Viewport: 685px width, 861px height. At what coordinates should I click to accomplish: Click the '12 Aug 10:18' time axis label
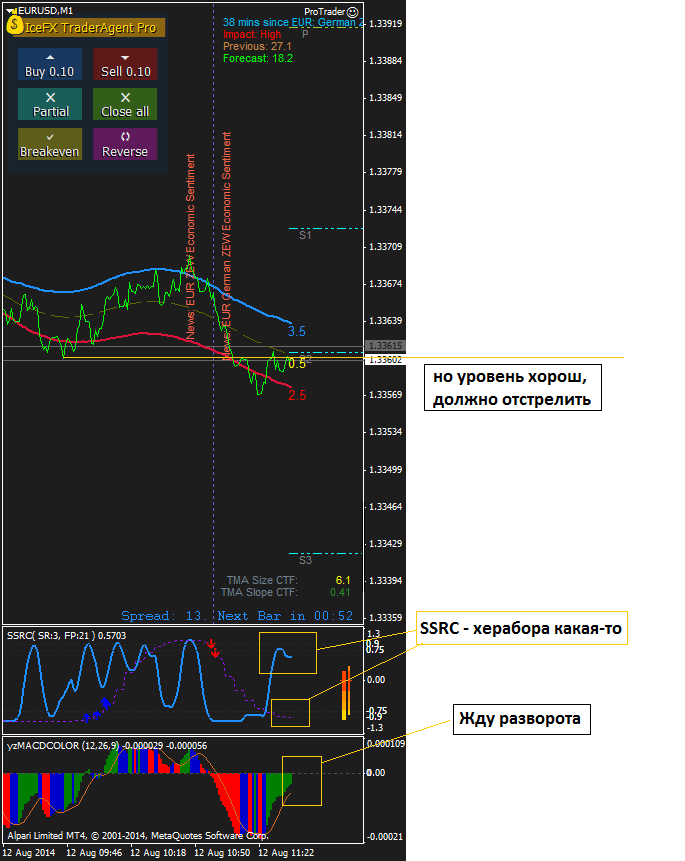(x=158, y=853)
